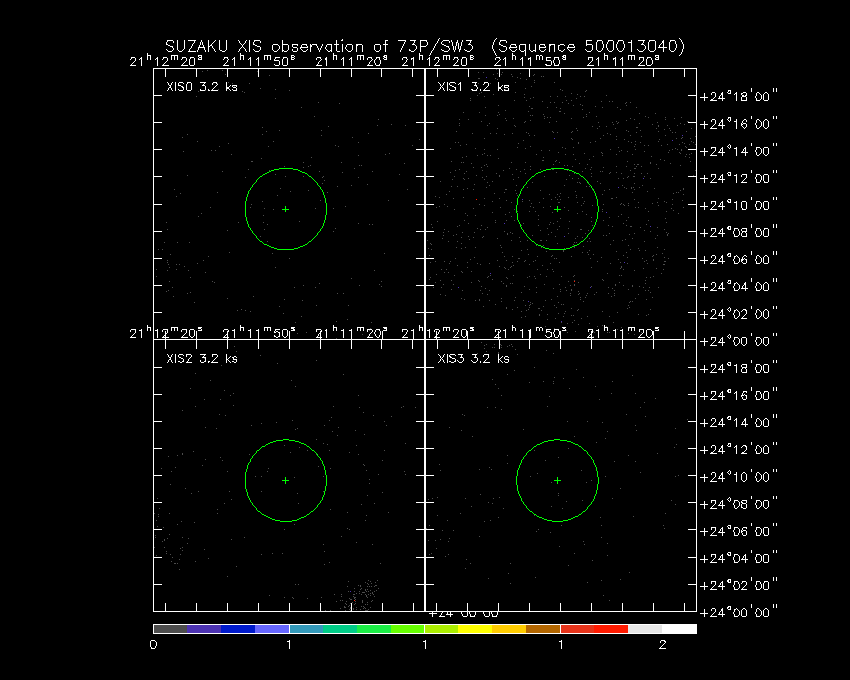Click the "XIS2 3.2 ks" panel label
Image resolution: width=850 pixels, height=680 pixels.
tap(202, 358)
